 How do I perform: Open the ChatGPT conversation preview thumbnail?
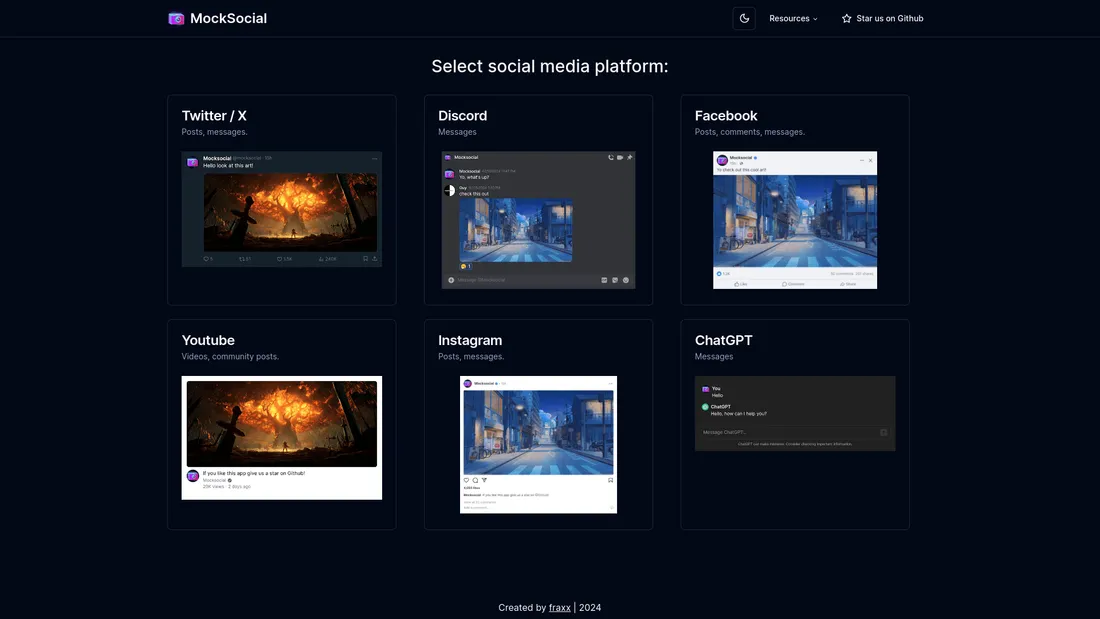click(795, 413)
